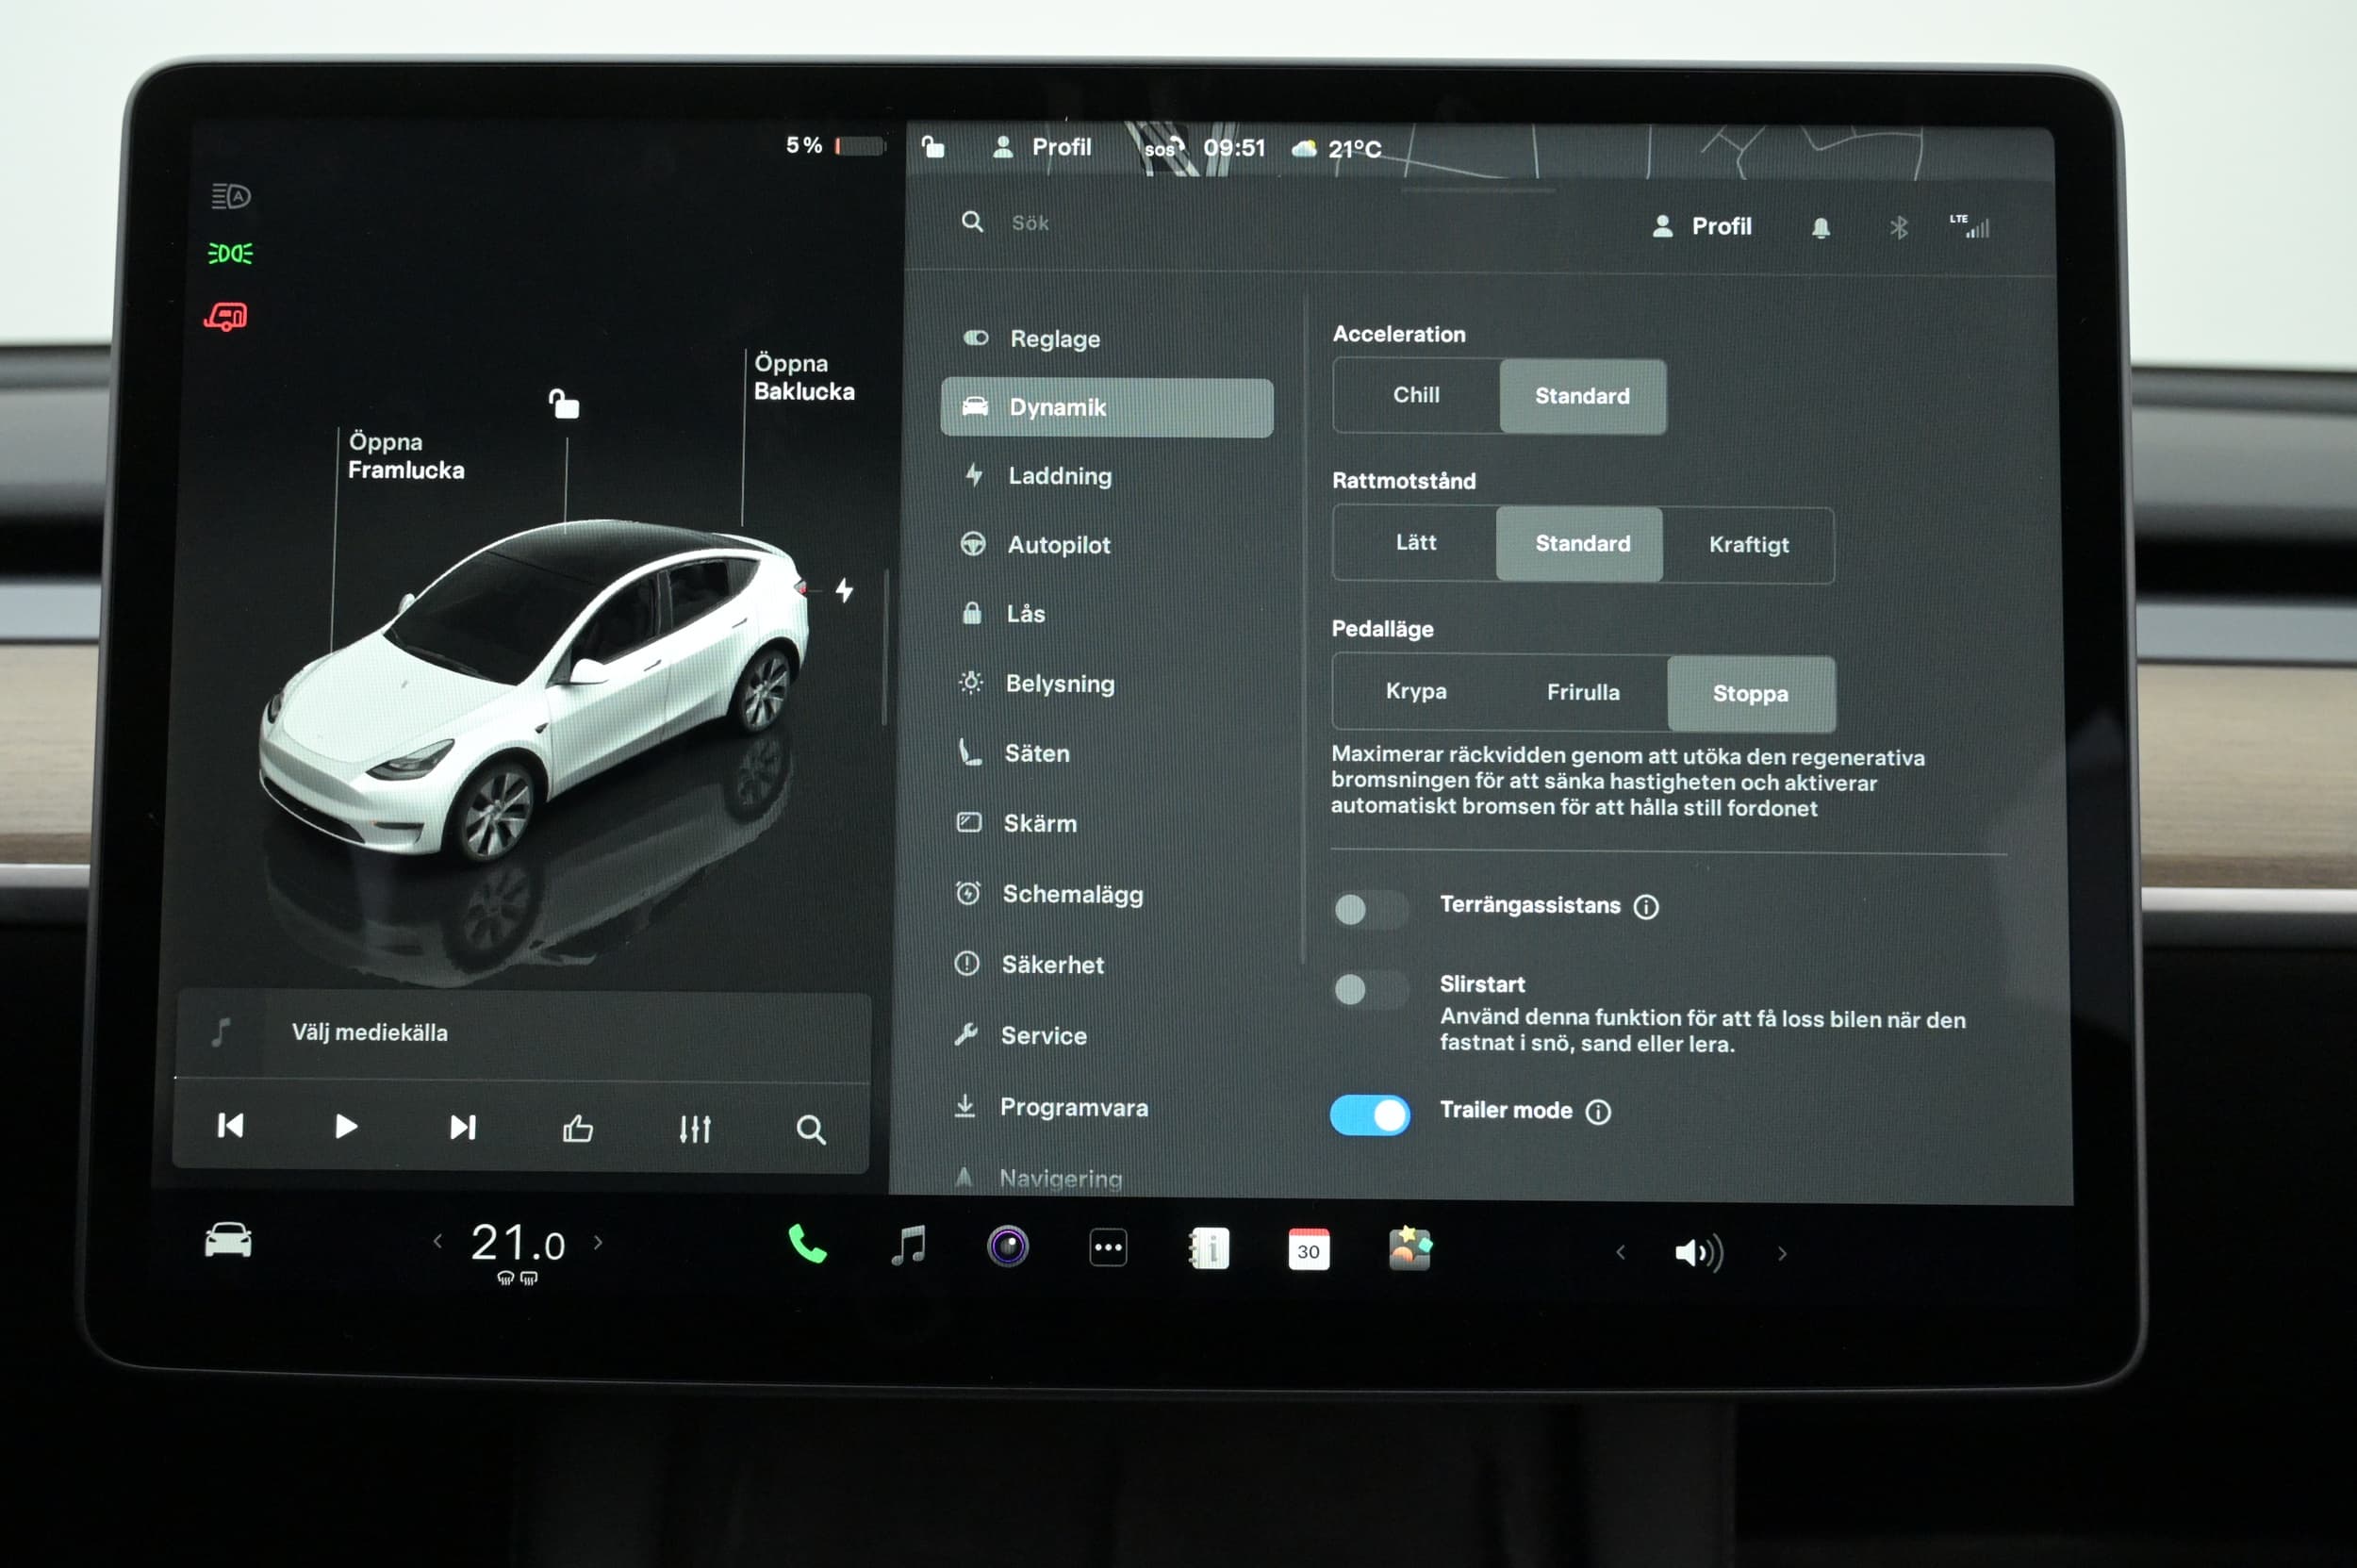Open the three-dots app launcher
The width and height of the screenshot is (2357, 1568).
(1108, 1248)
